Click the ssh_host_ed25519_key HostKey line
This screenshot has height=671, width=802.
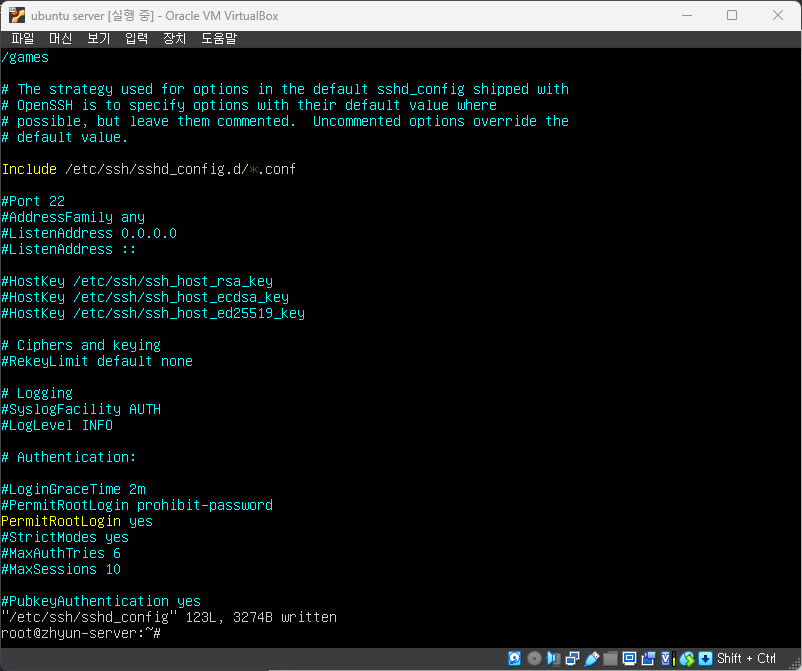pyautogui.click(x=153, y=313)
